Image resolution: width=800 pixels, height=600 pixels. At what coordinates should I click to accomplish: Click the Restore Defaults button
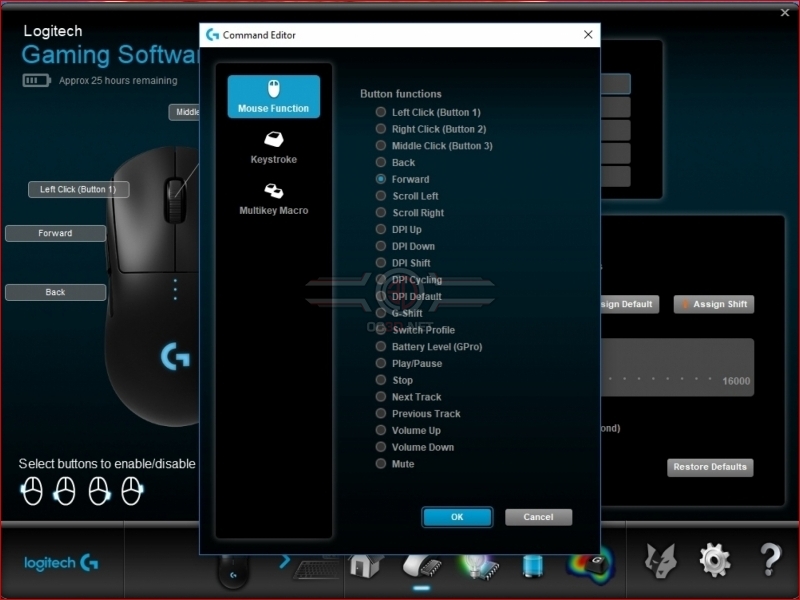click(710, 467)
